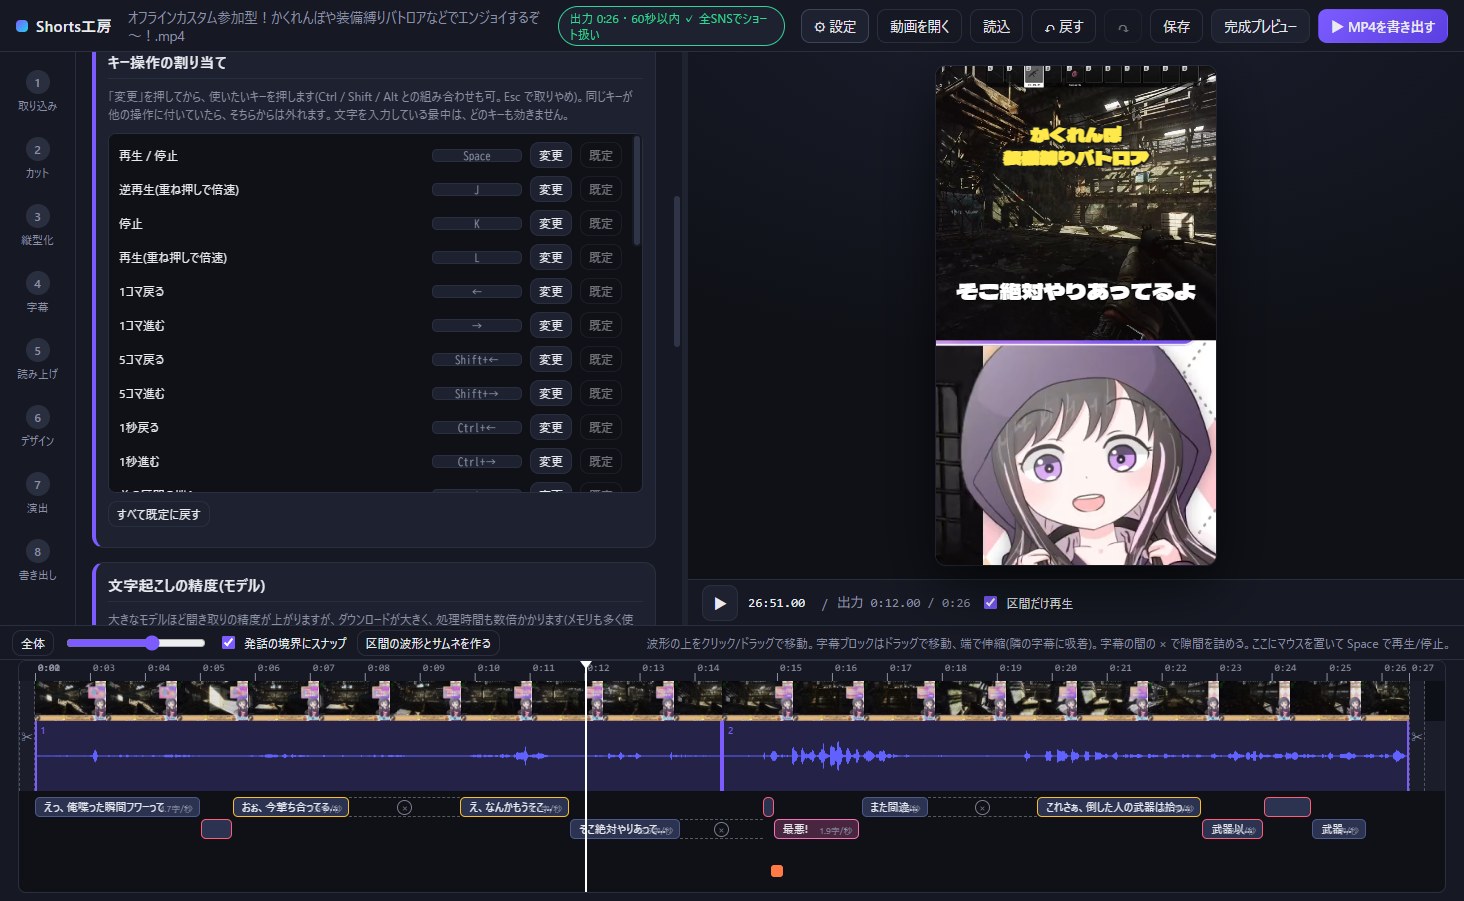Screen dimensions: 1464x901
Task: Open step 3 縦型化 in sidebar
Action: tap(37, 225)
